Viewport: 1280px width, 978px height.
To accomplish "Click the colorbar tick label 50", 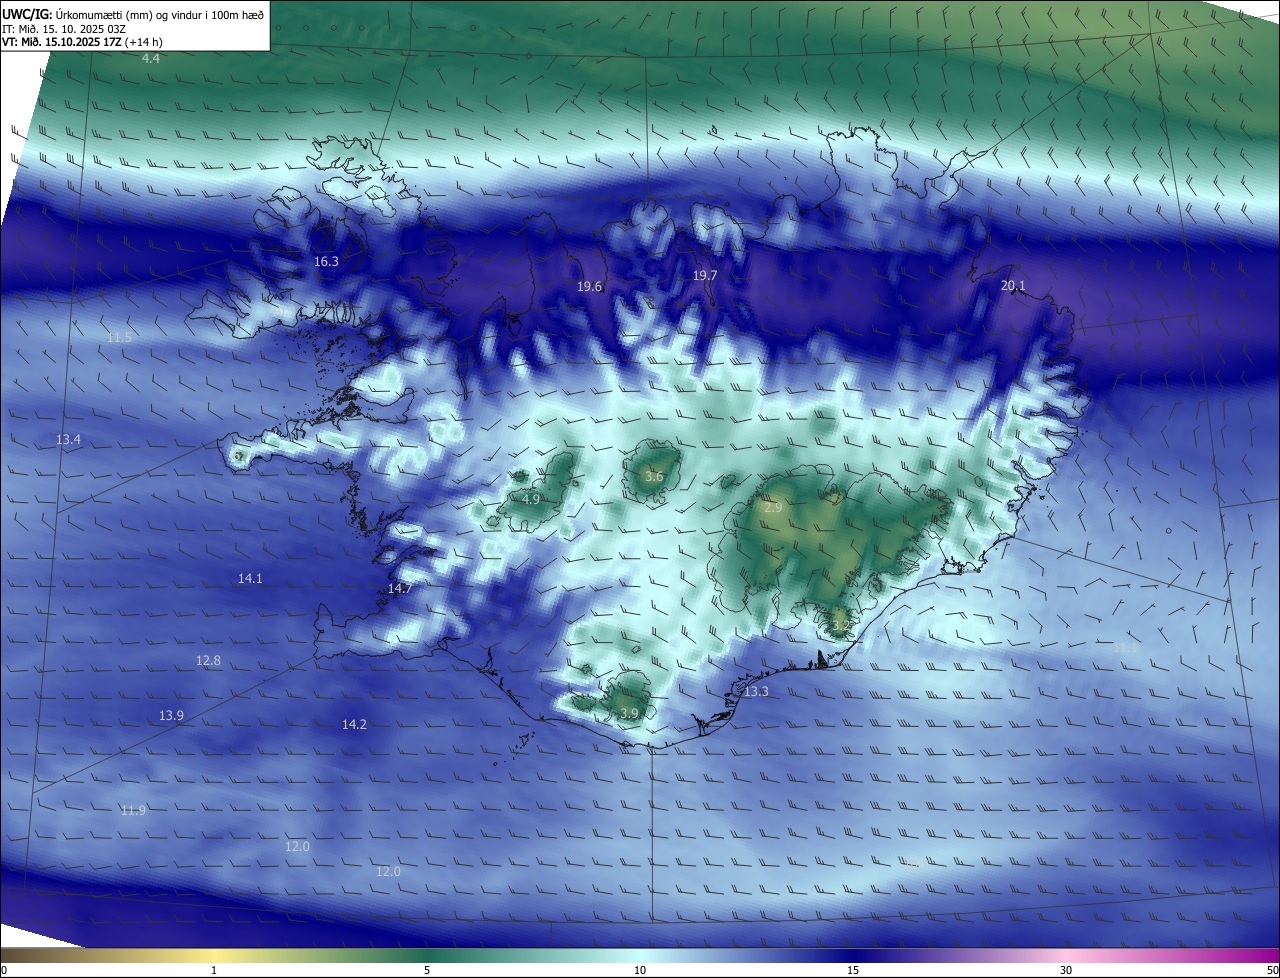I will pos(1272,971).
